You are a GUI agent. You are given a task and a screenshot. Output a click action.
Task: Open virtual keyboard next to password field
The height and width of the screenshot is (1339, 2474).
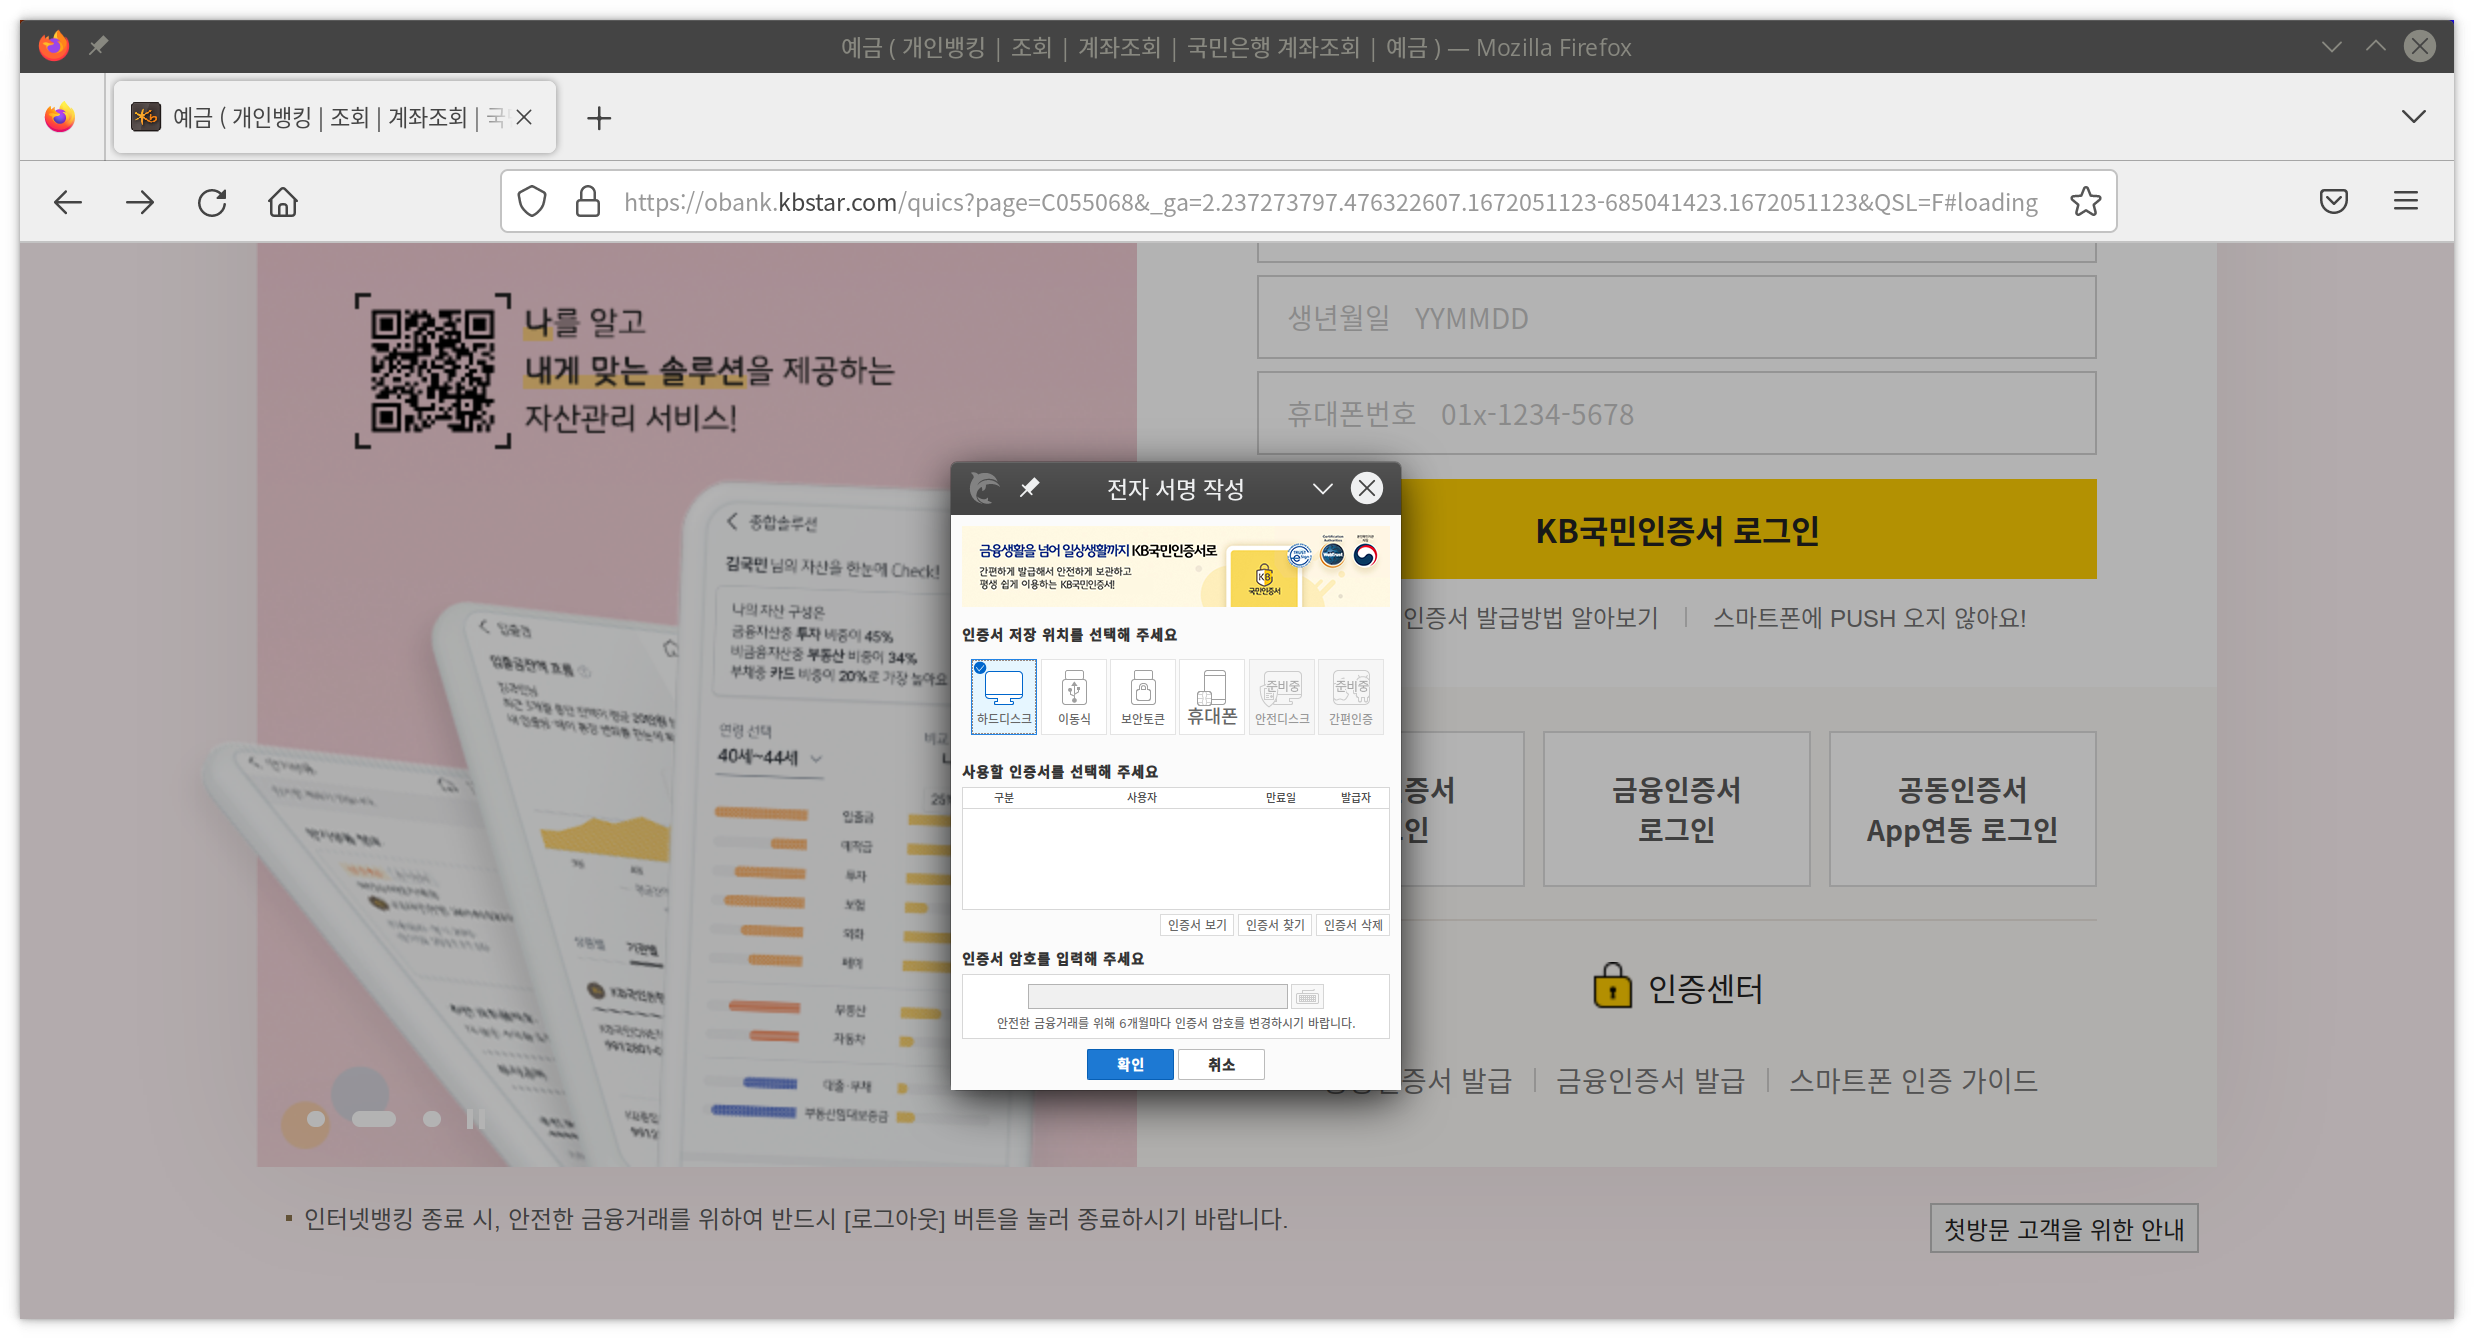(x=1307, y=996)
